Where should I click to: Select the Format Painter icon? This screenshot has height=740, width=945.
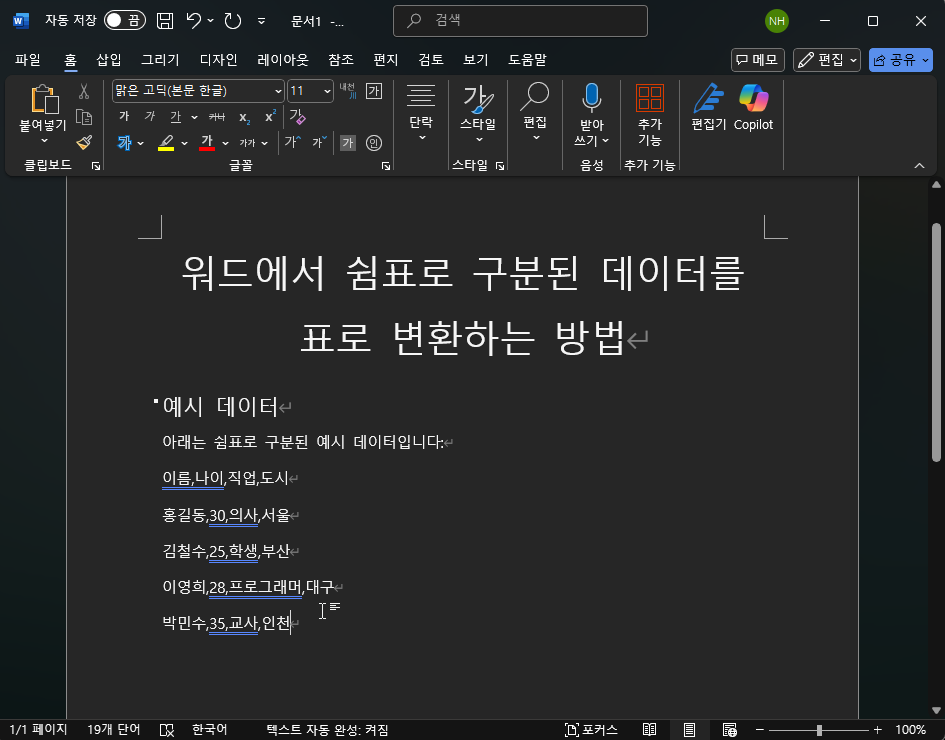click(x=84, y=143)
